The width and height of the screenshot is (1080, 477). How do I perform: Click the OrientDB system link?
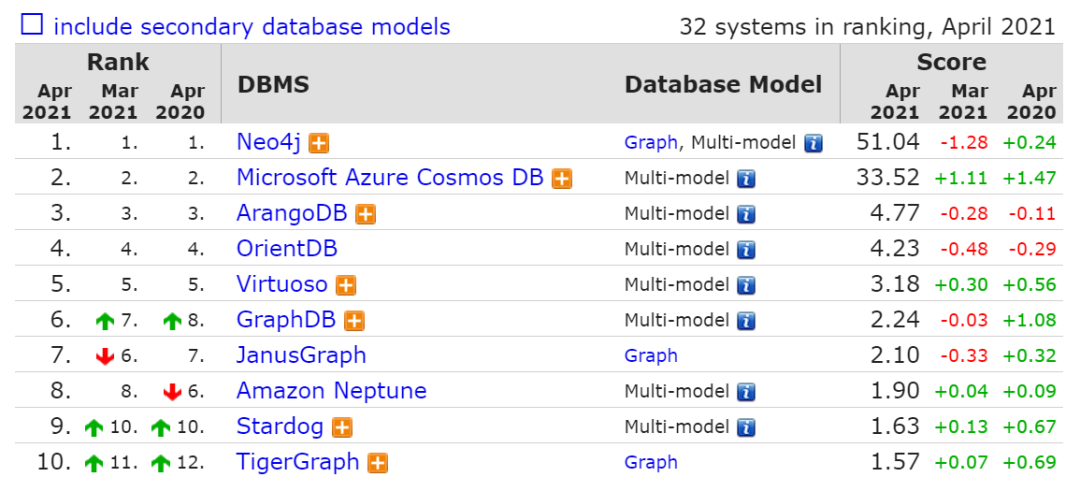coord(287,249)
